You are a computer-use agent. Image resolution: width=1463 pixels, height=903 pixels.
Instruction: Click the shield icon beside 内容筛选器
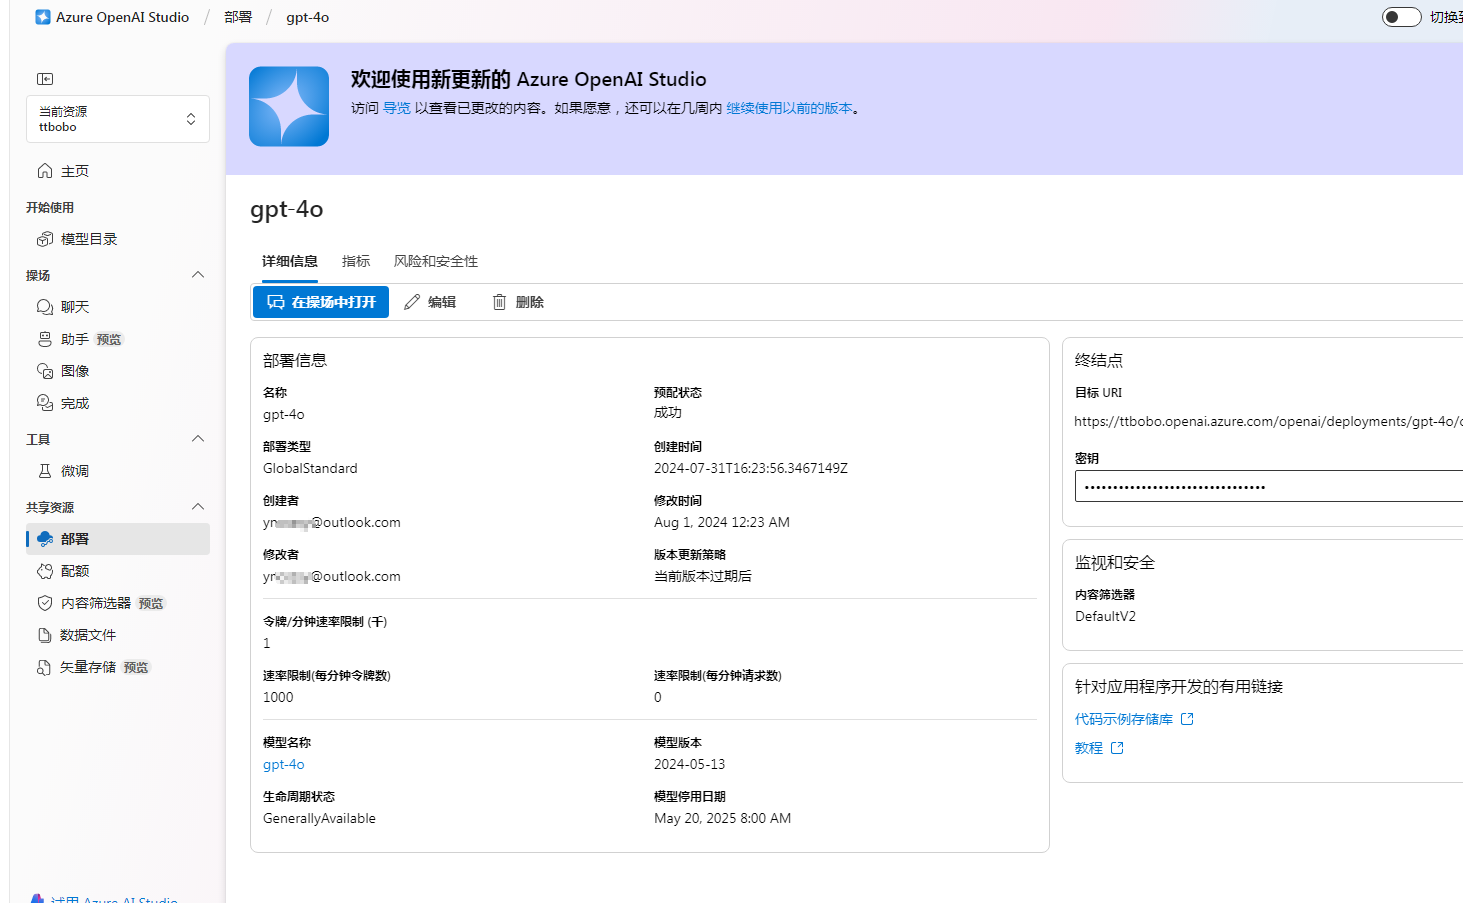(45, 603)
